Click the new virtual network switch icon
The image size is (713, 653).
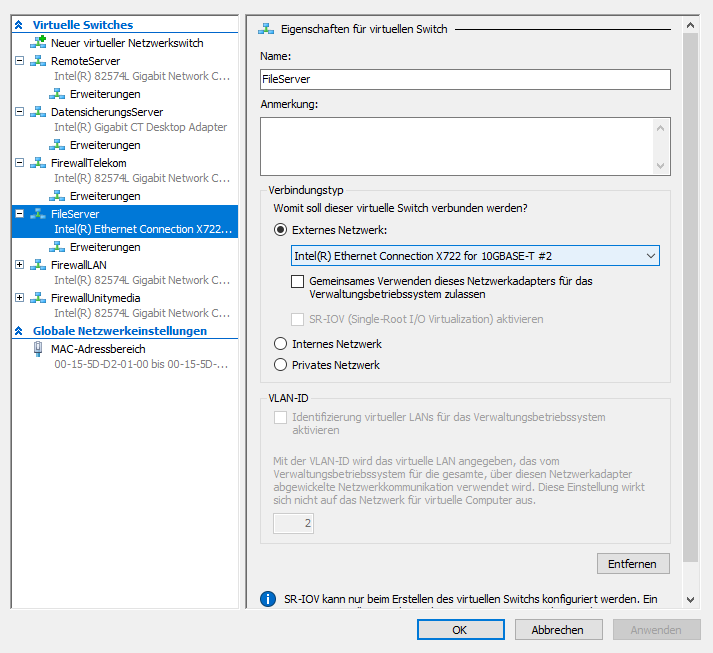pyautogui.click(x=38, y=42)
